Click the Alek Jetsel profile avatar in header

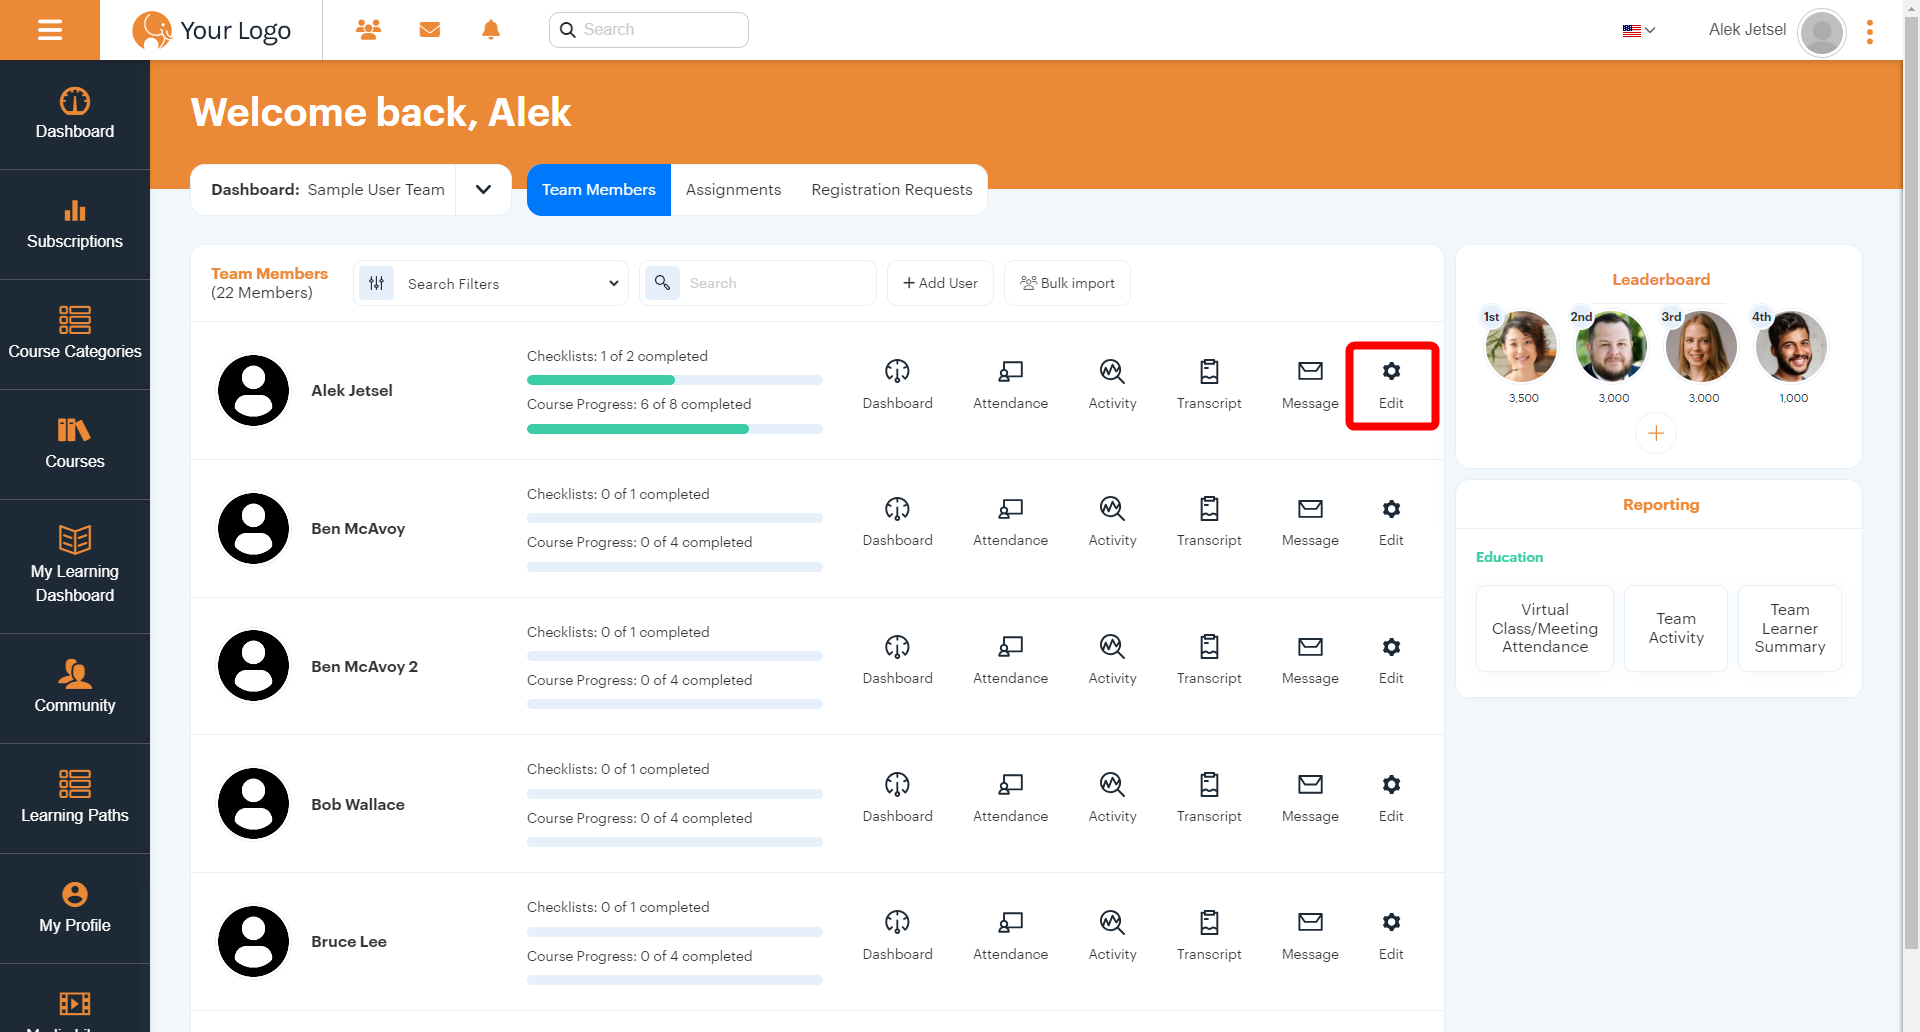[x=1821, y=32]
